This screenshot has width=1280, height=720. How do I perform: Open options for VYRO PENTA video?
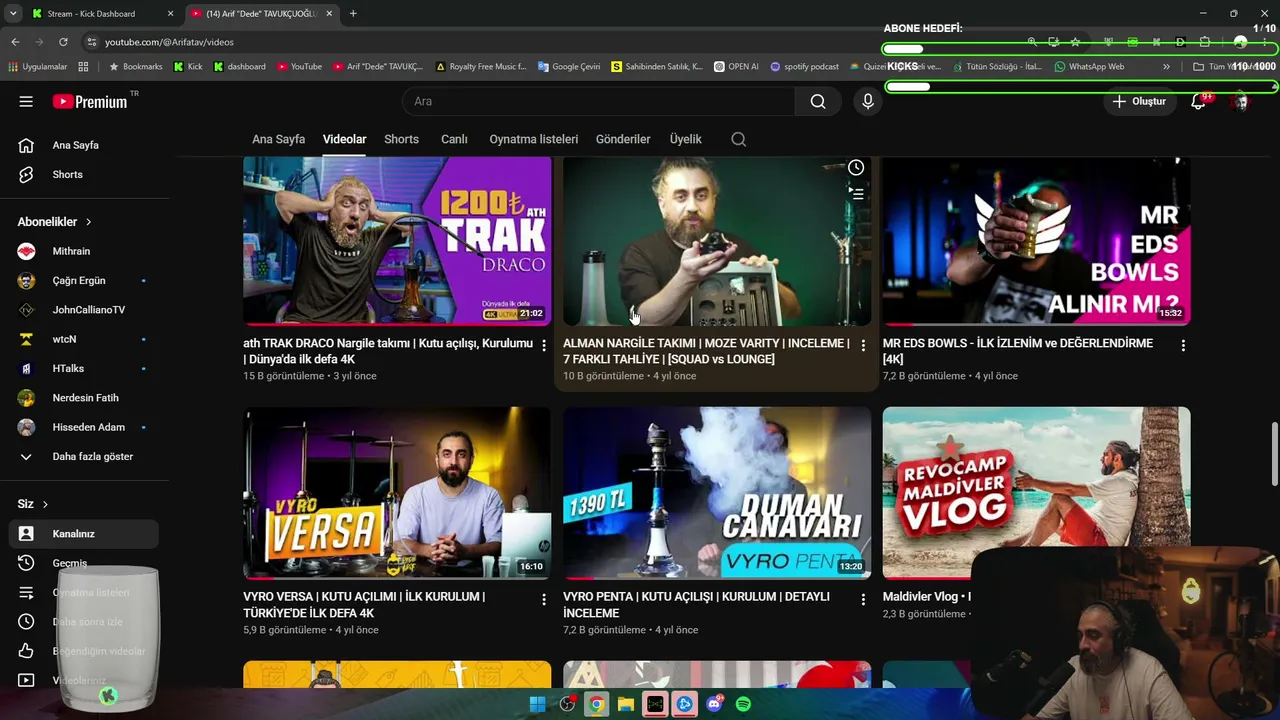pyautogui.click(x=863, y=599)
